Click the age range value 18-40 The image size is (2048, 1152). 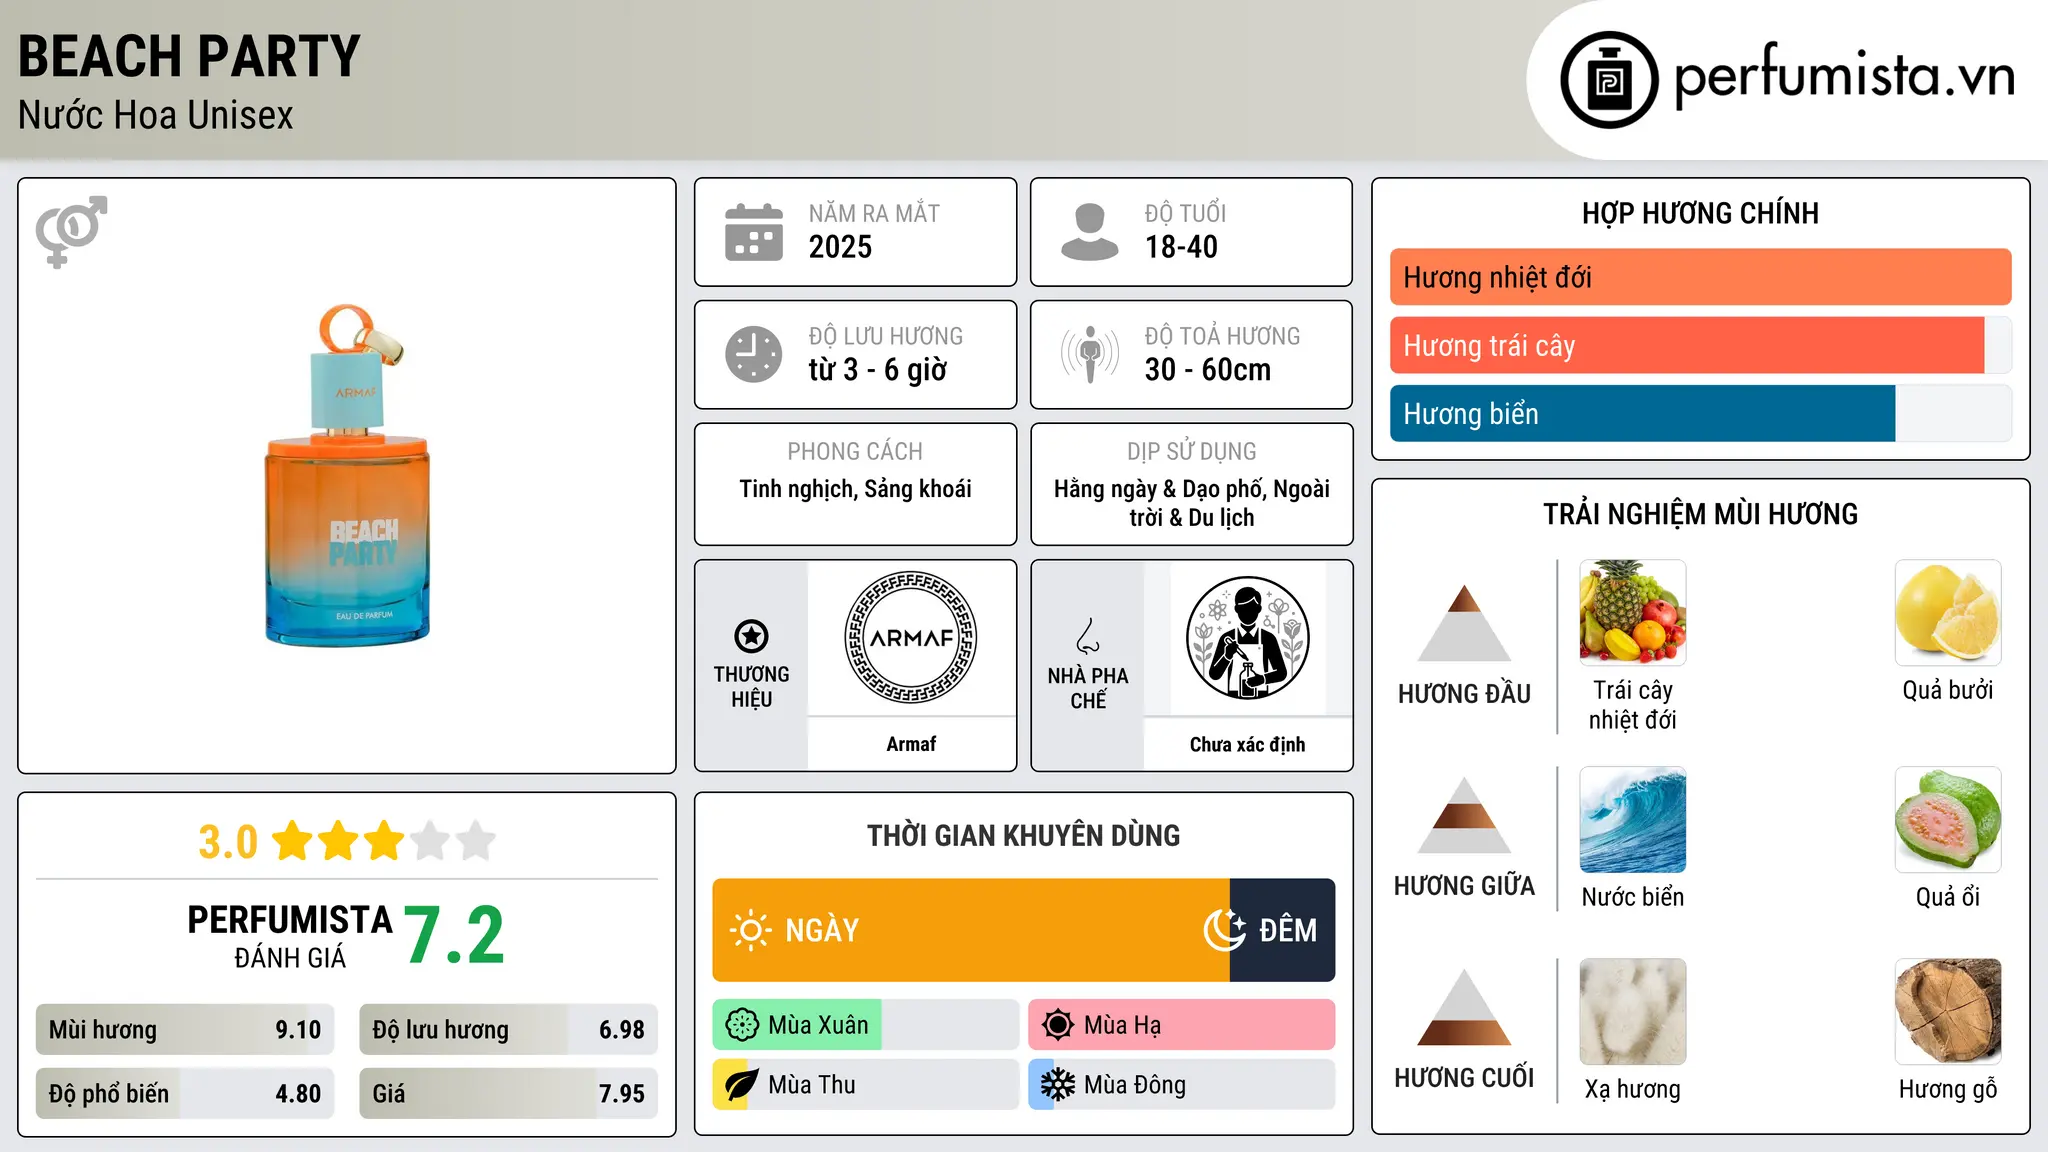(1181, 247)
